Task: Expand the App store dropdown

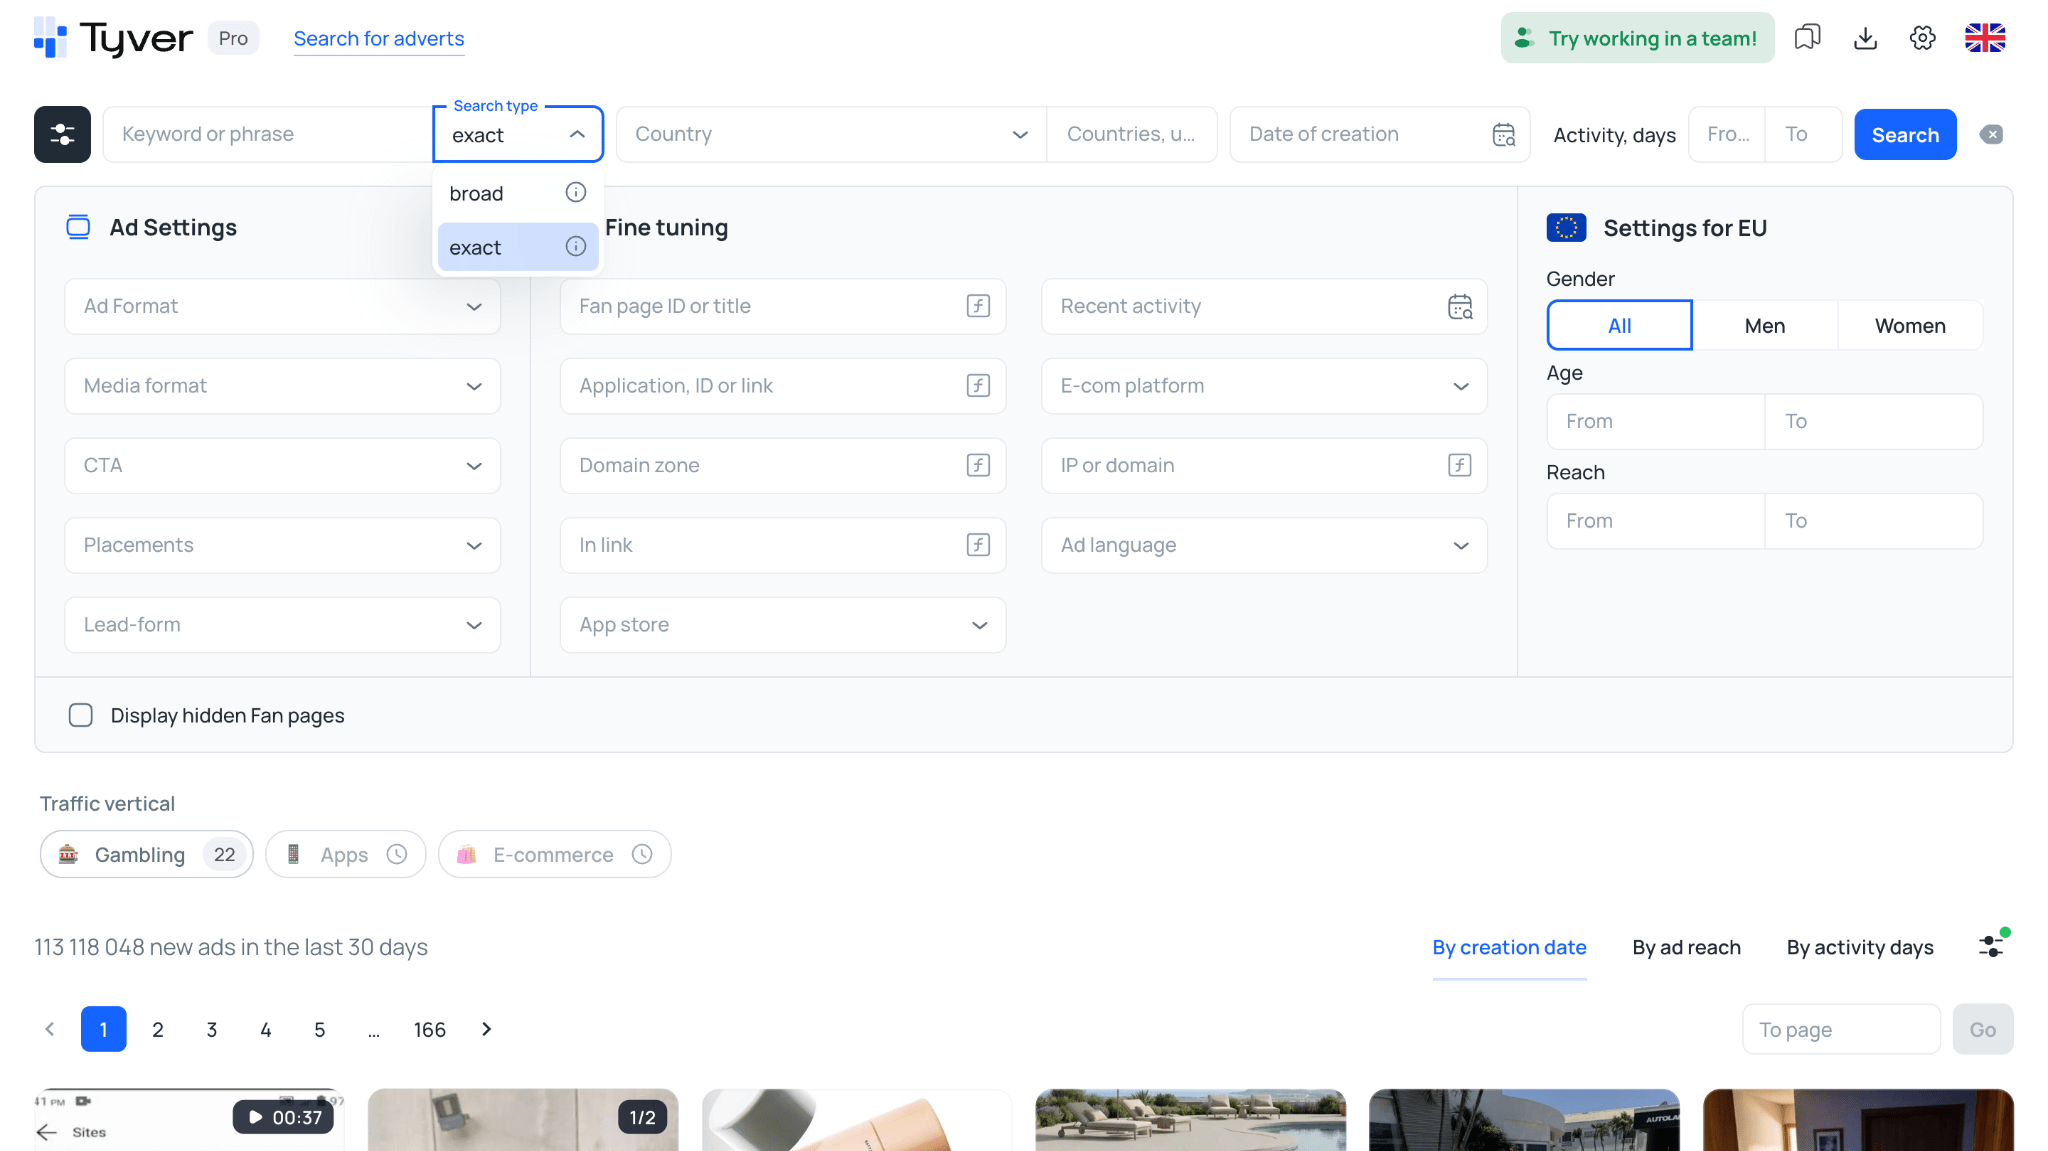Action: [783, 625]
